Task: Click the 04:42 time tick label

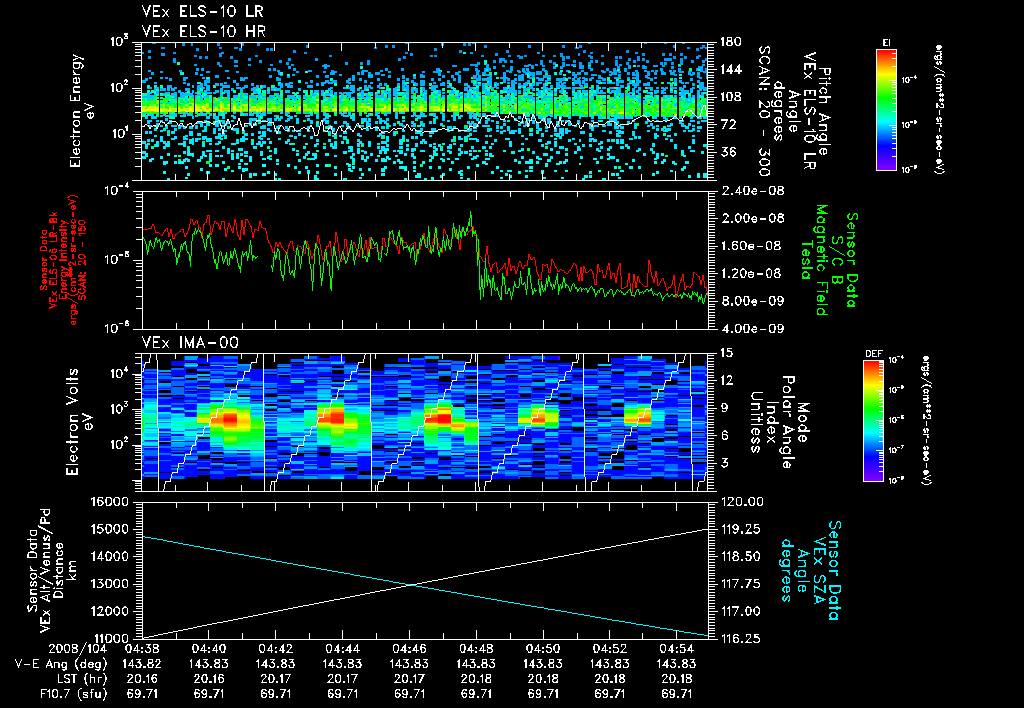Action: (276, 650)
